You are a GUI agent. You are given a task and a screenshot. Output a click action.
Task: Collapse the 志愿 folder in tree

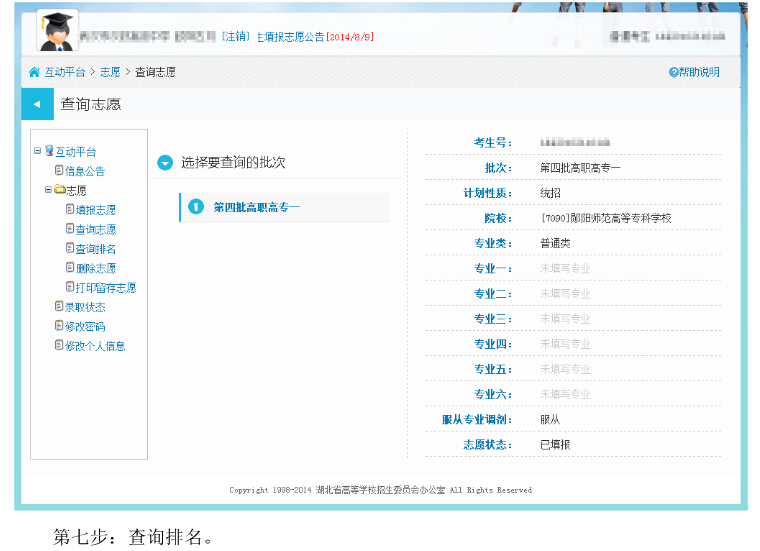pos(47,190)
